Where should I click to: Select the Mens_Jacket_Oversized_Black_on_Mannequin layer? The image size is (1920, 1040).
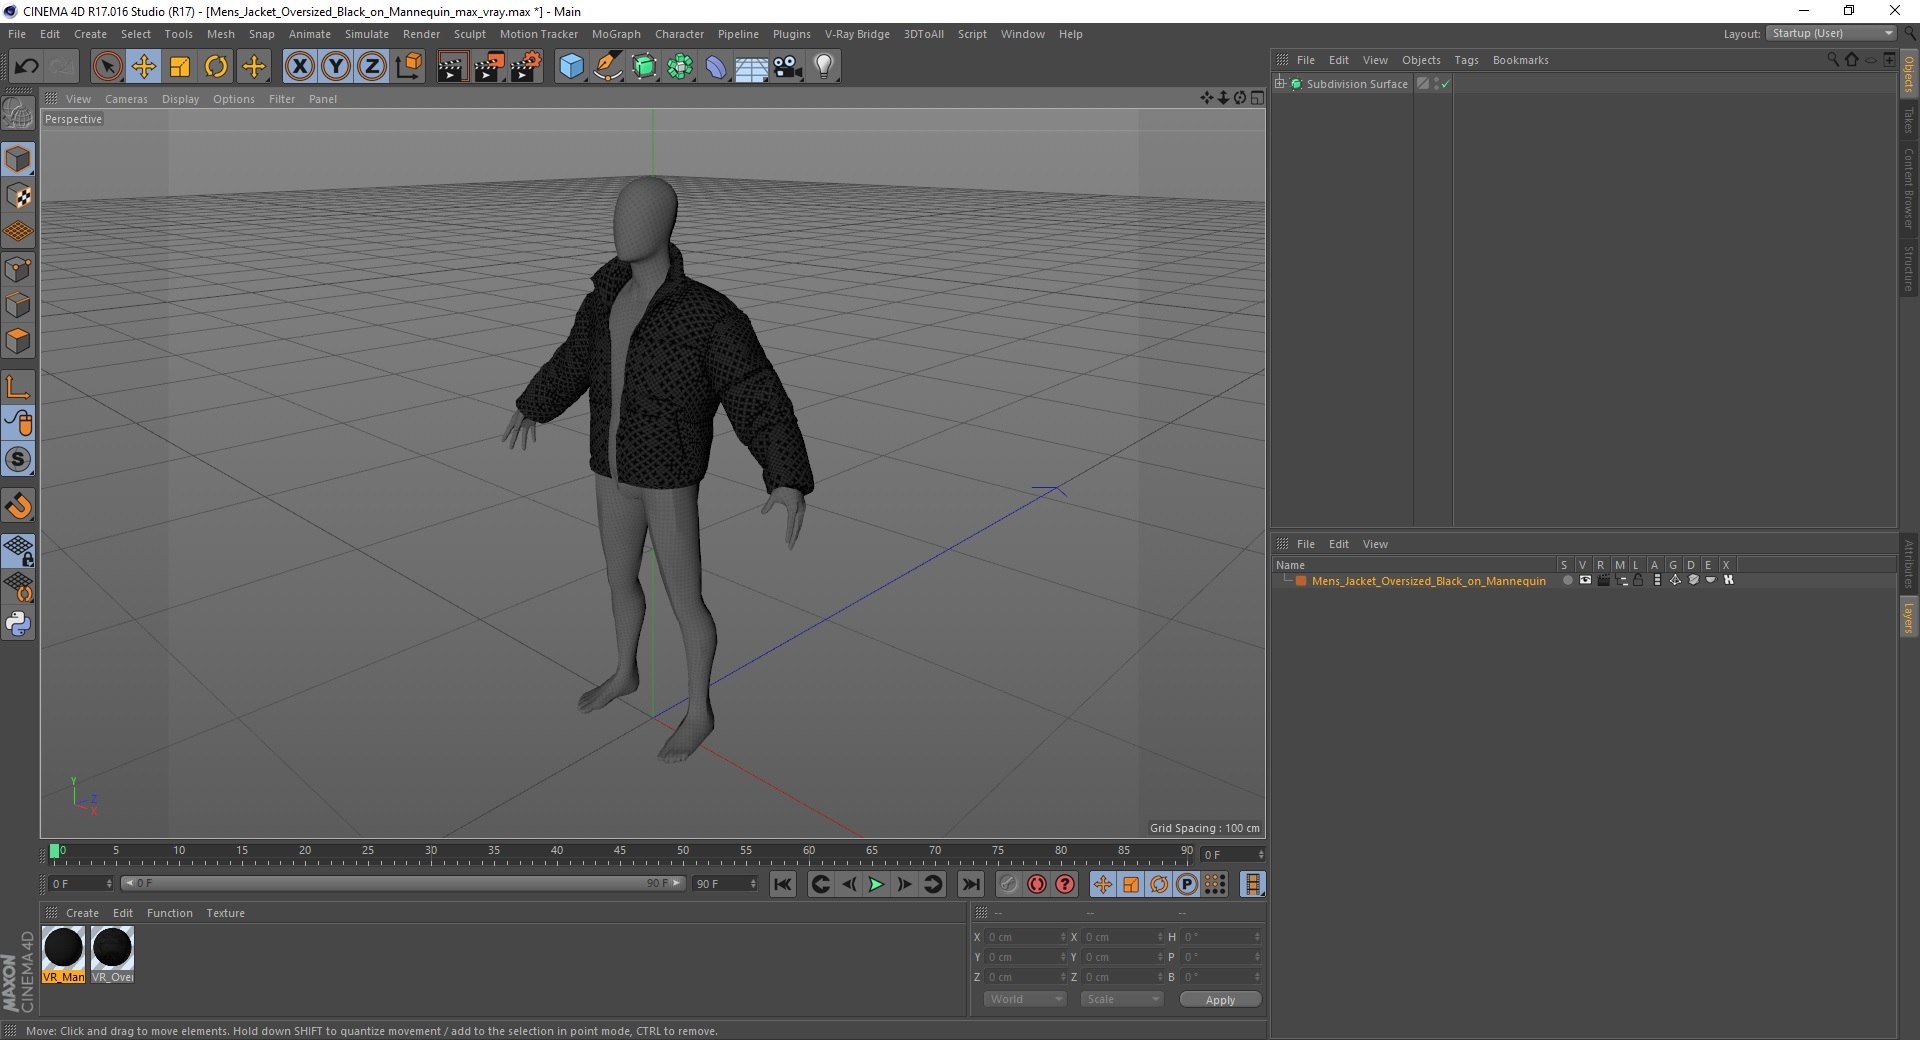1428,581
